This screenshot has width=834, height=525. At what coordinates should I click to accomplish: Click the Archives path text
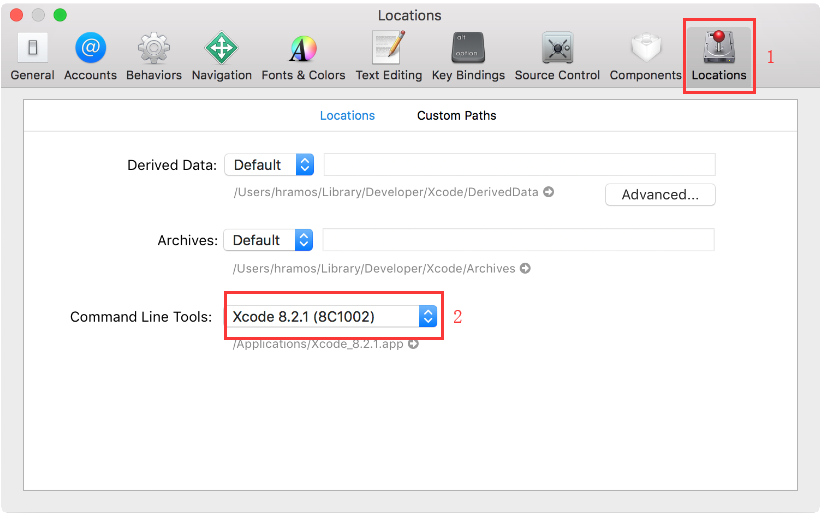374,269
